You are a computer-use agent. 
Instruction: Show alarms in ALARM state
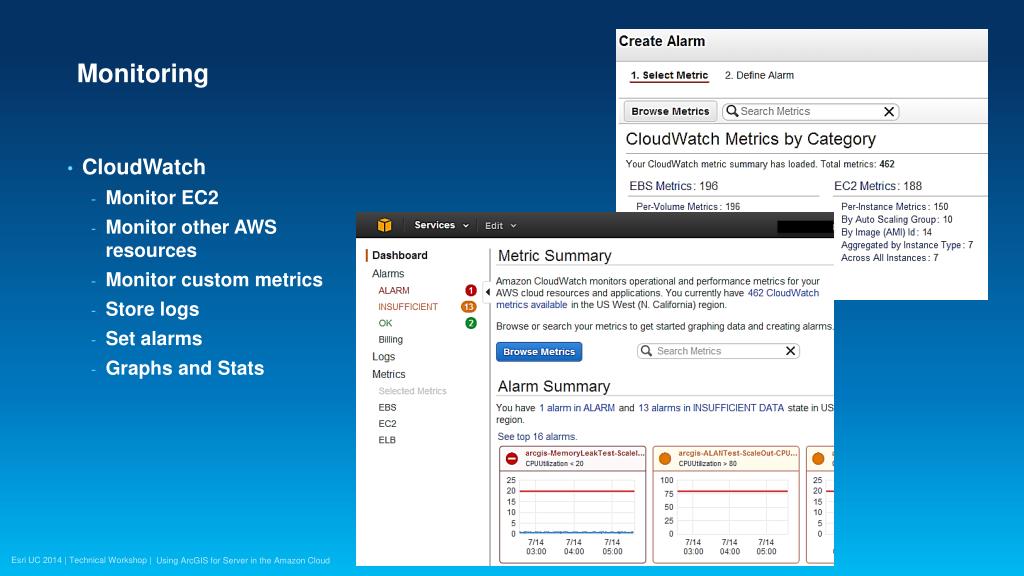point(394,291)
